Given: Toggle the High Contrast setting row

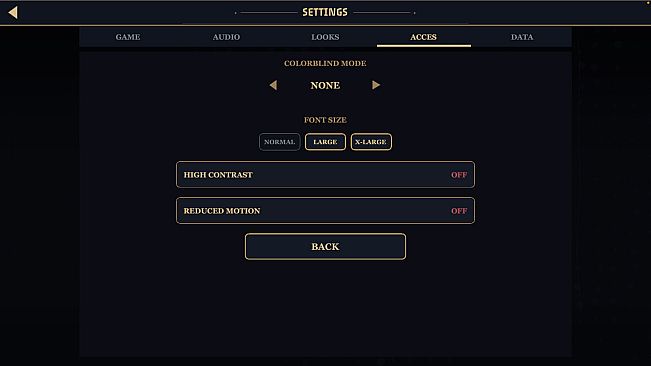Looking at the screenshot, I should pyautogui.click(x=325, y=175).
